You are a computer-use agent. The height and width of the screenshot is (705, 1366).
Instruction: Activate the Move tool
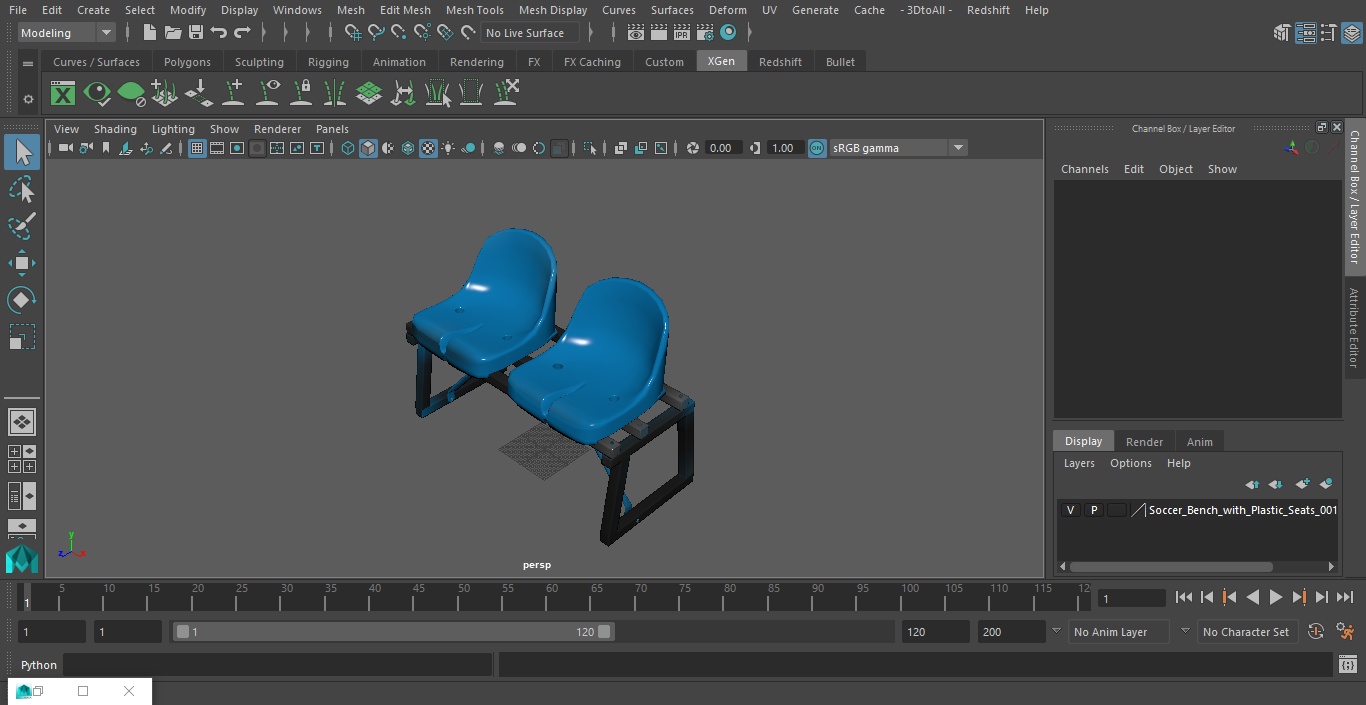click(21, 263)
